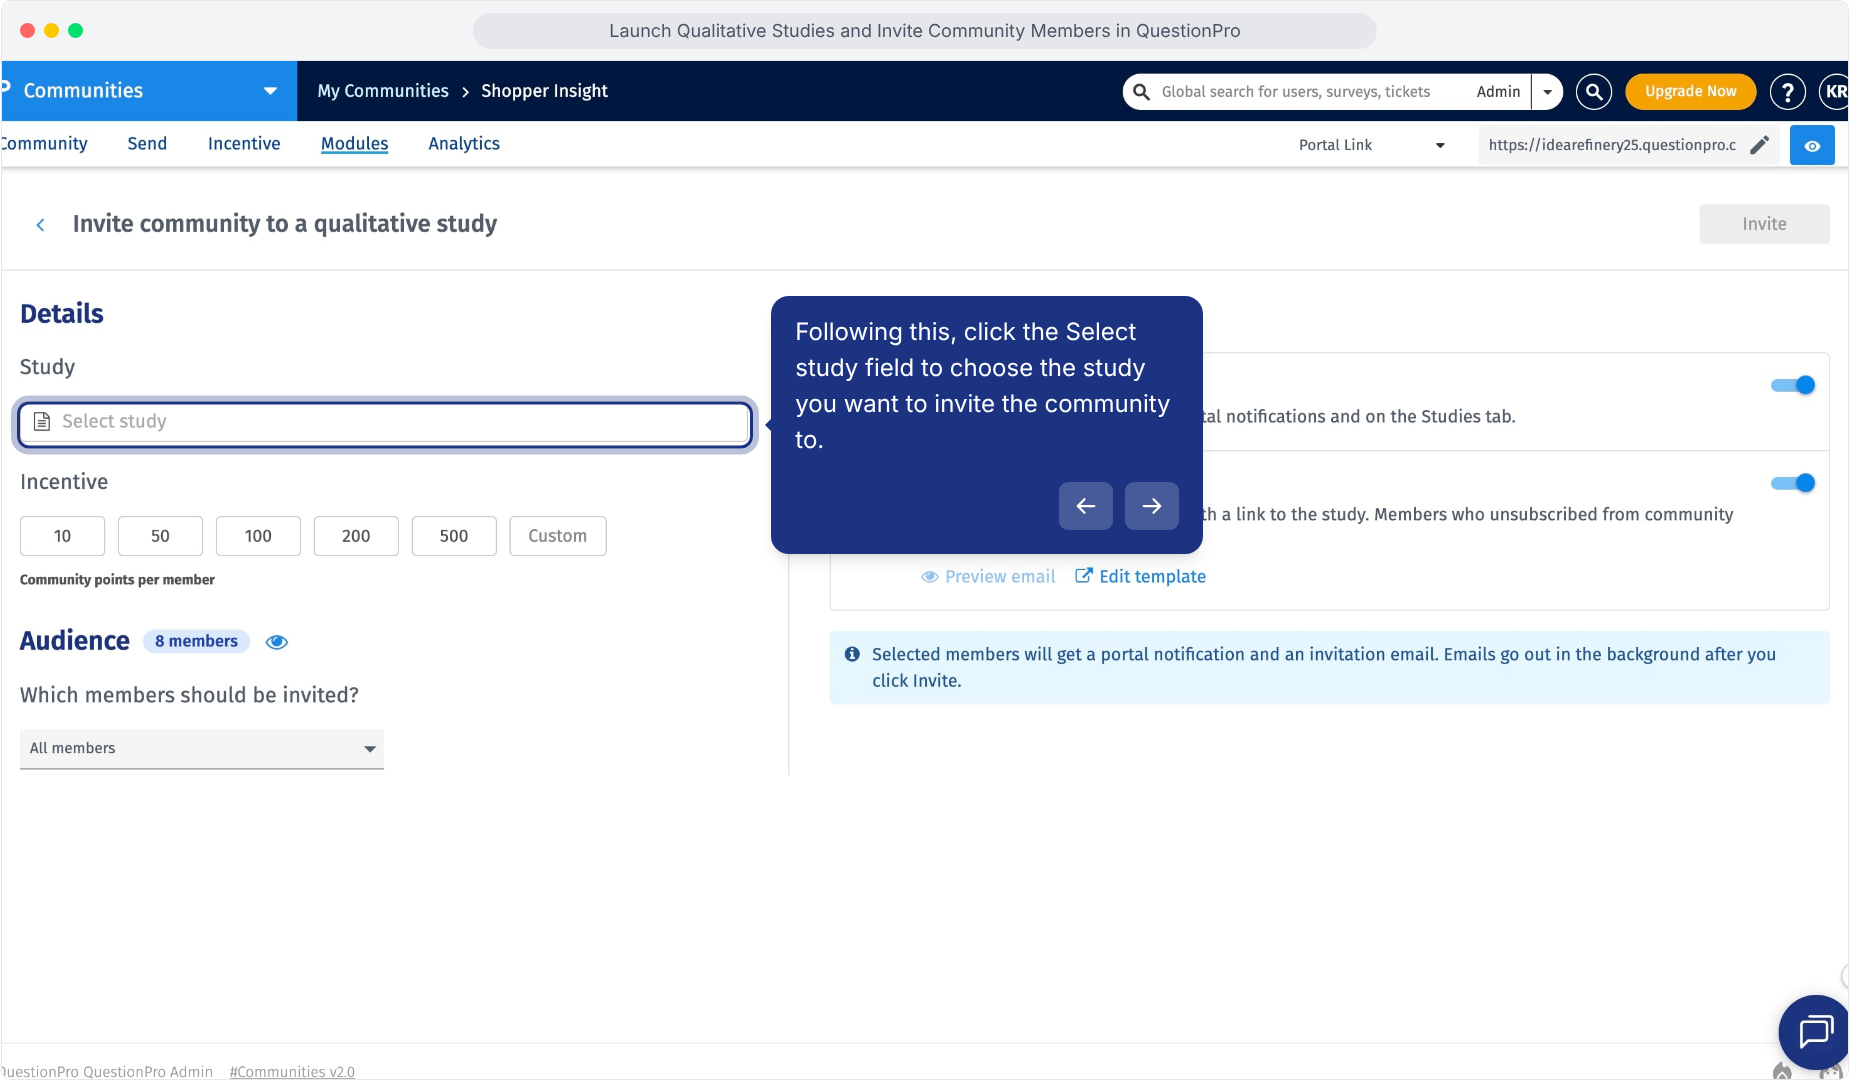Go to My Communities breadcrumb
Viewport: 1850px width, 1080px height.
pos(383,91)
